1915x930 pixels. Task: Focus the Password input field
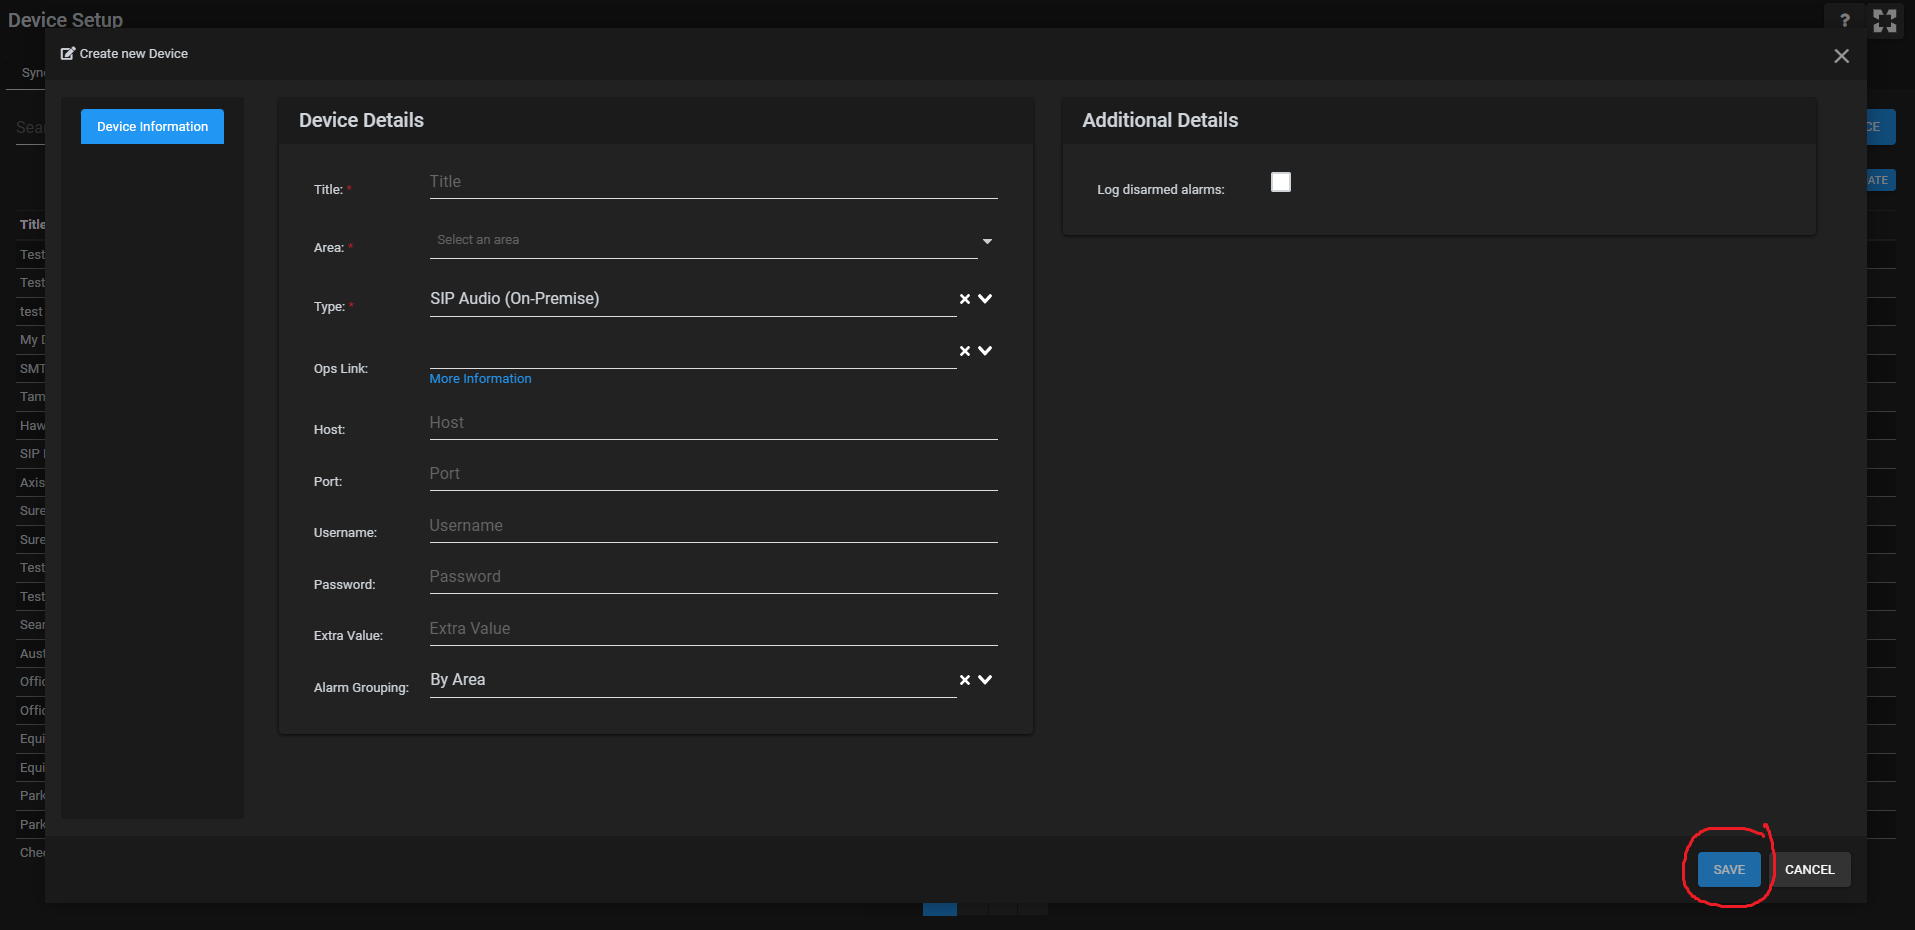pyautogui.click(x=712, y=577)
